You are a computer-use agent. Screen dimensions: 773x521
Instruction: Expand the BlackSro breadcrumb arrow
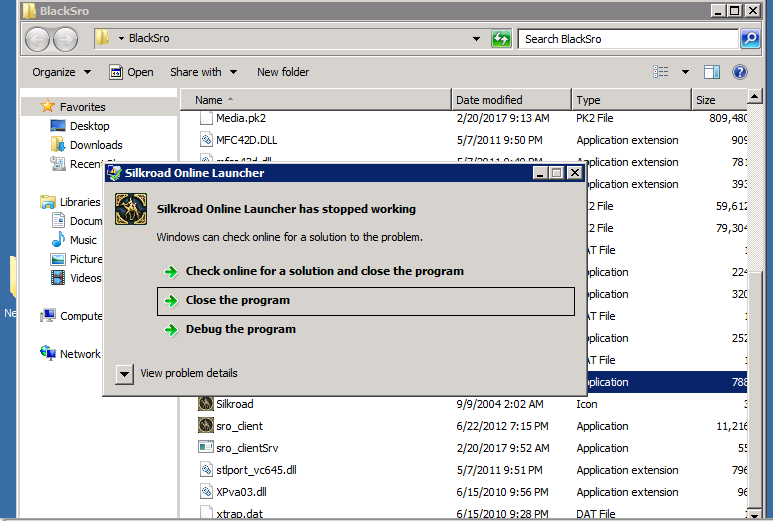tap(121, 38)
